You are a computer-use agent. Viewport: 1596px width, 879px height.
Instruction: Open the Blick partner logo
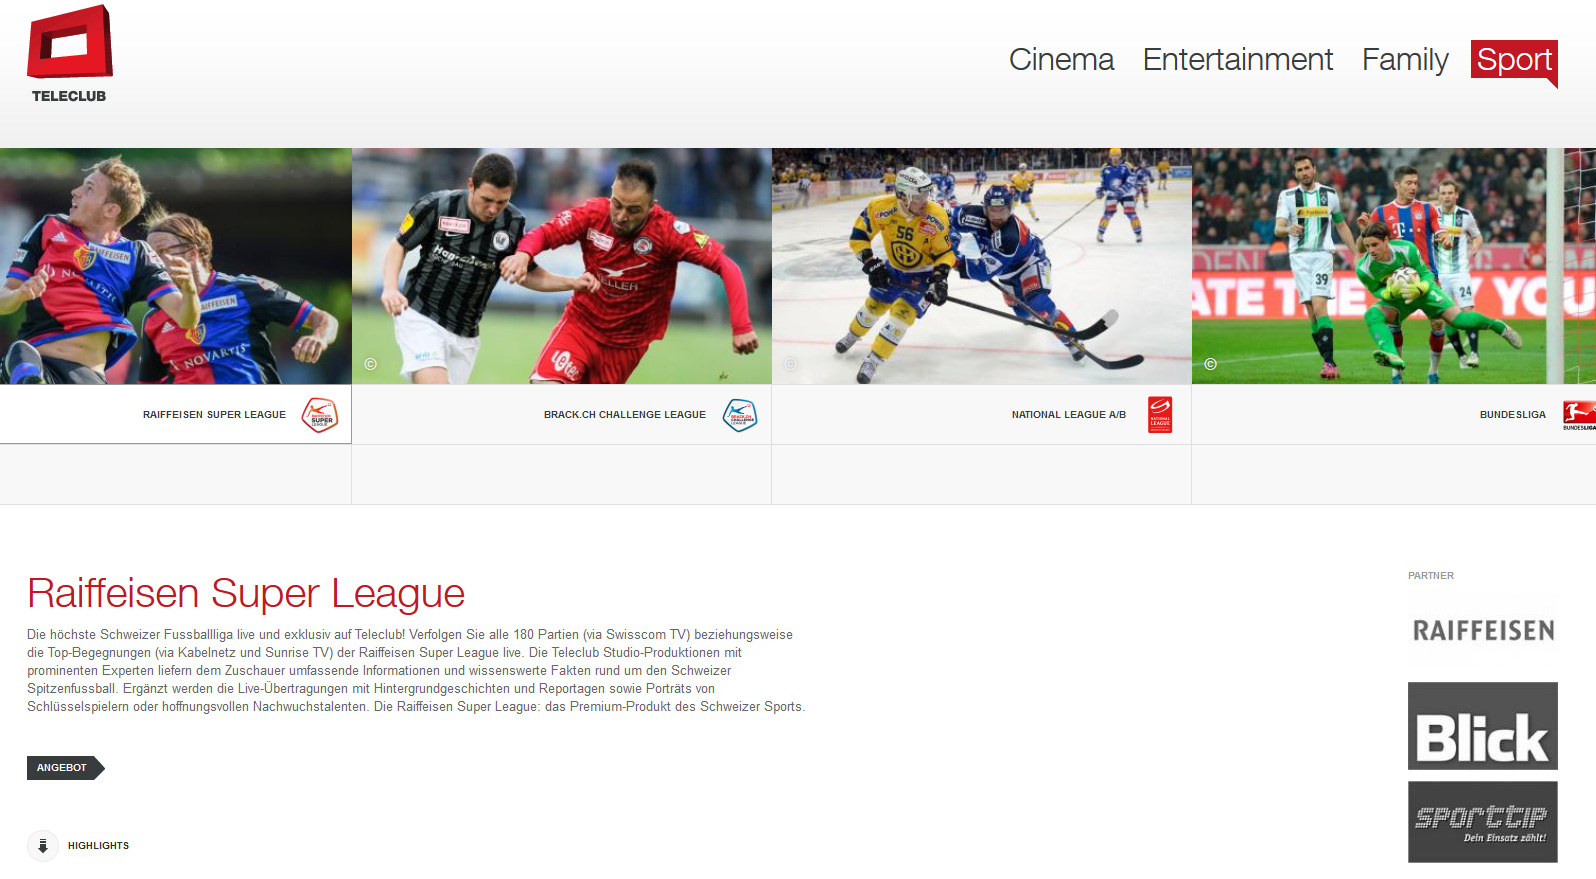click(1483, 726)
